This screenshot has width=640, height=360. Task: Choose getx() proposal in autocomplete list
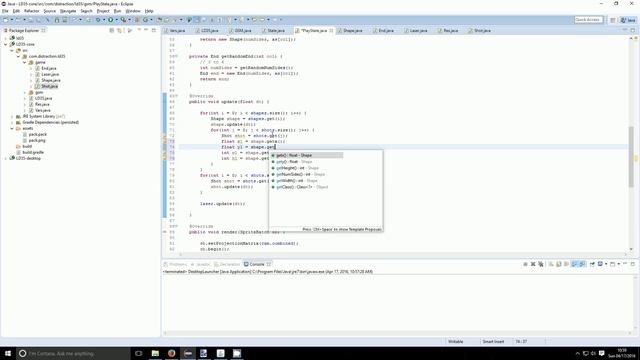coord(307,156)
